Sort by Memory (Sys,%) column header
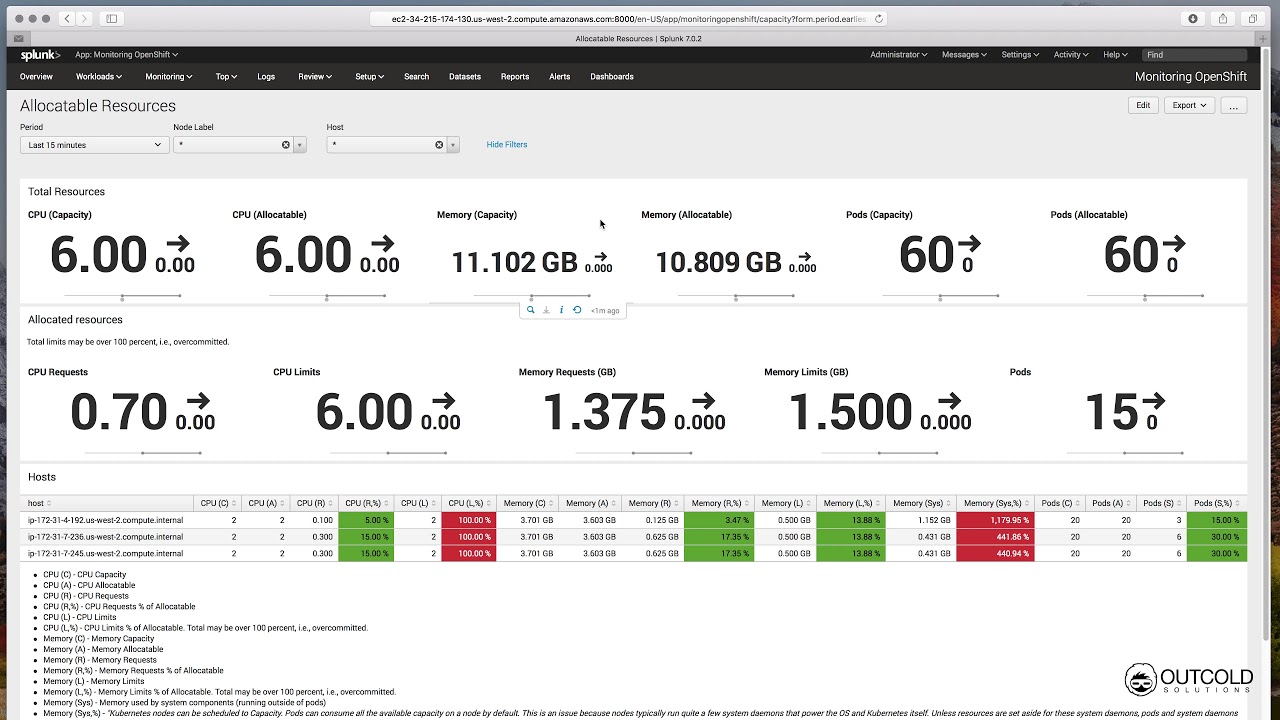1280x720 pixels. click(x=995, y=503)
